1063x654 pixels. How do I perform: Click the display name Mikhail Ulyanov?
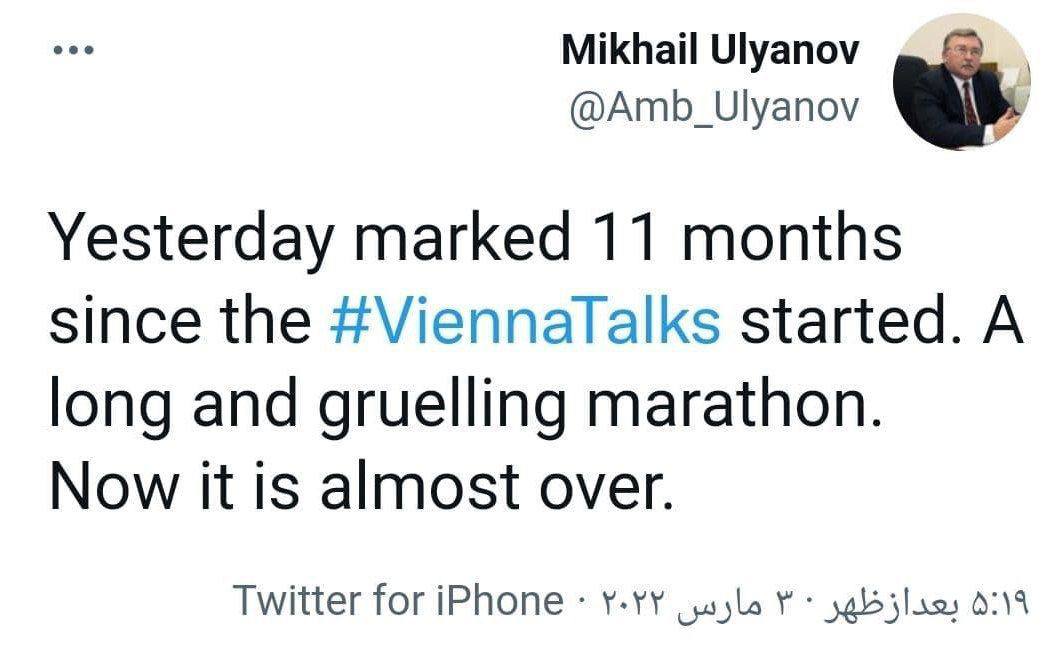point(709,52)
